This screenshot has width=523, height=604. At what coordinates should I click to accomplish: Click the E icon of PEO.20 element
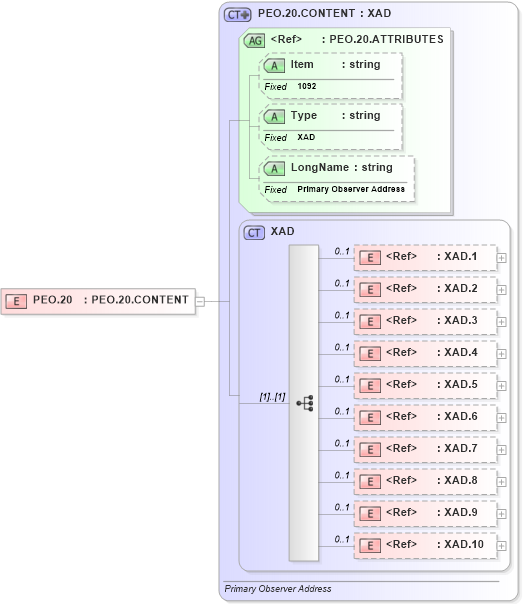(16, 301)
